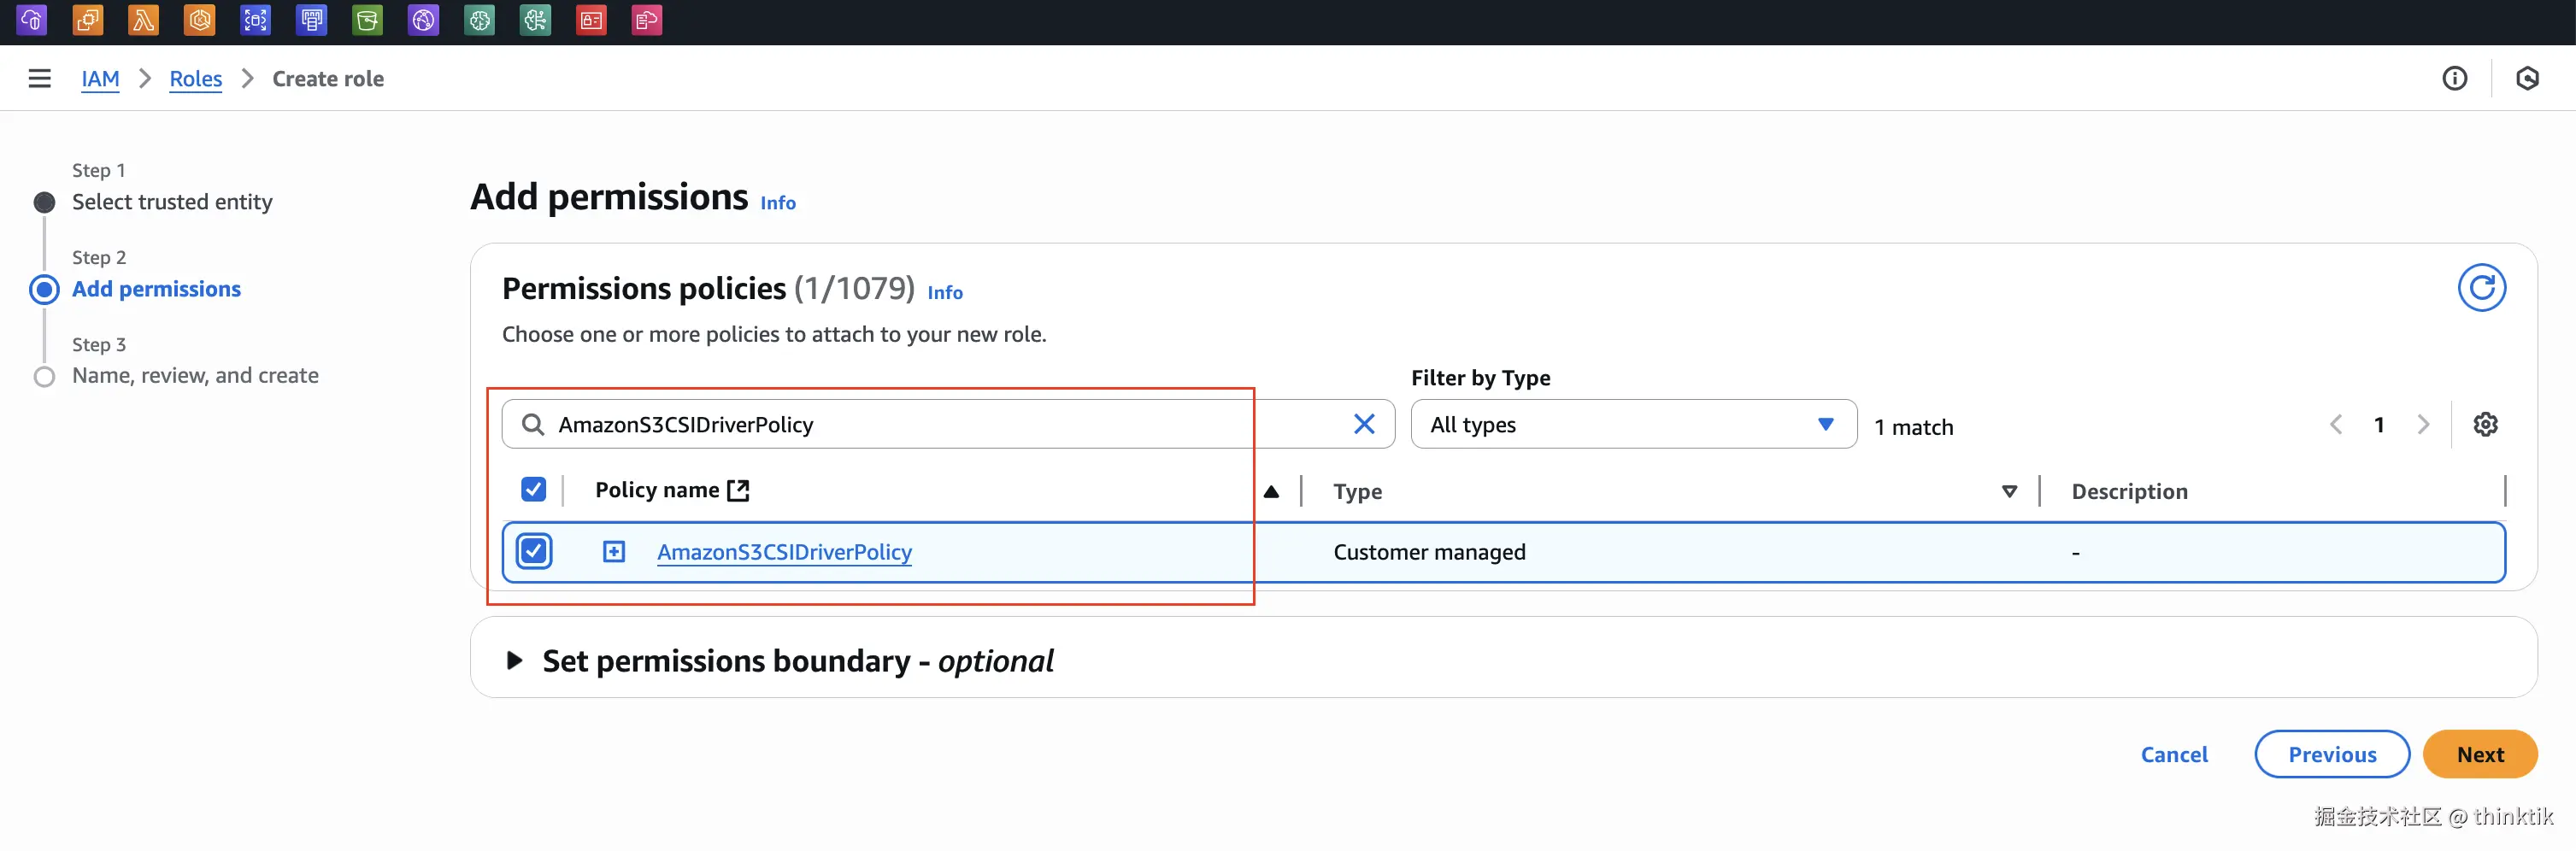The height and width of the screenshot is (851, 2576).
Task: Uncheck the AmazonS3CSIDriverPolicy checkbox
Action: [534, 552]
